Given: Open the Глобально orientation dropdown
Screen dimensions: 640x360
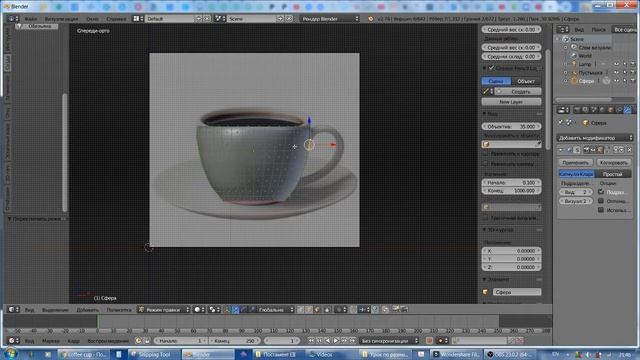Looking at the screenshot, I should pyautogui.click(x=275, y=310).
